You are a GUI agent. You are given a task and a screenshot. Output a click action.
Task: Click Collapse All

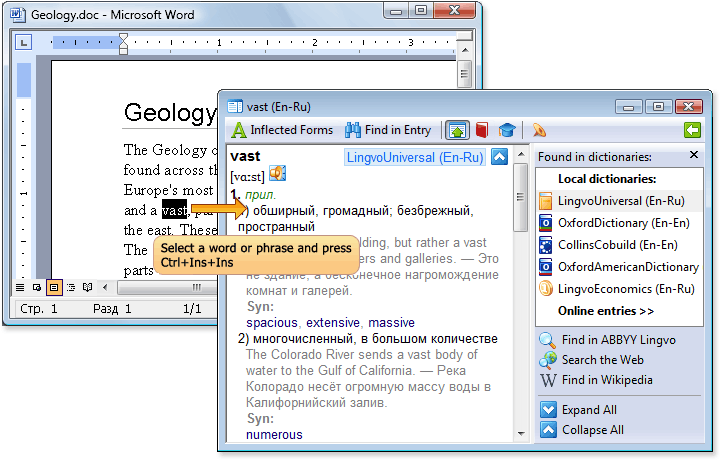582,430
